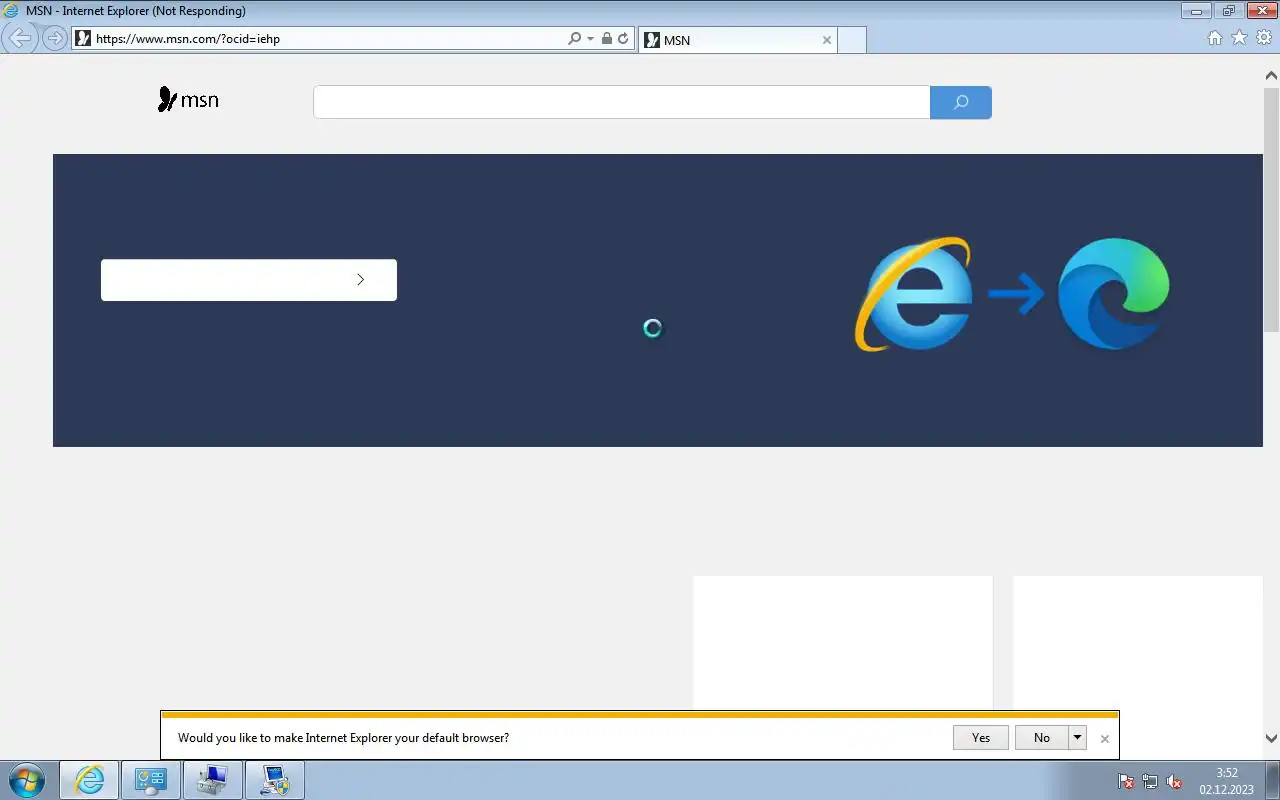Click the search magnifier in address bar

[x=574, y=39]
